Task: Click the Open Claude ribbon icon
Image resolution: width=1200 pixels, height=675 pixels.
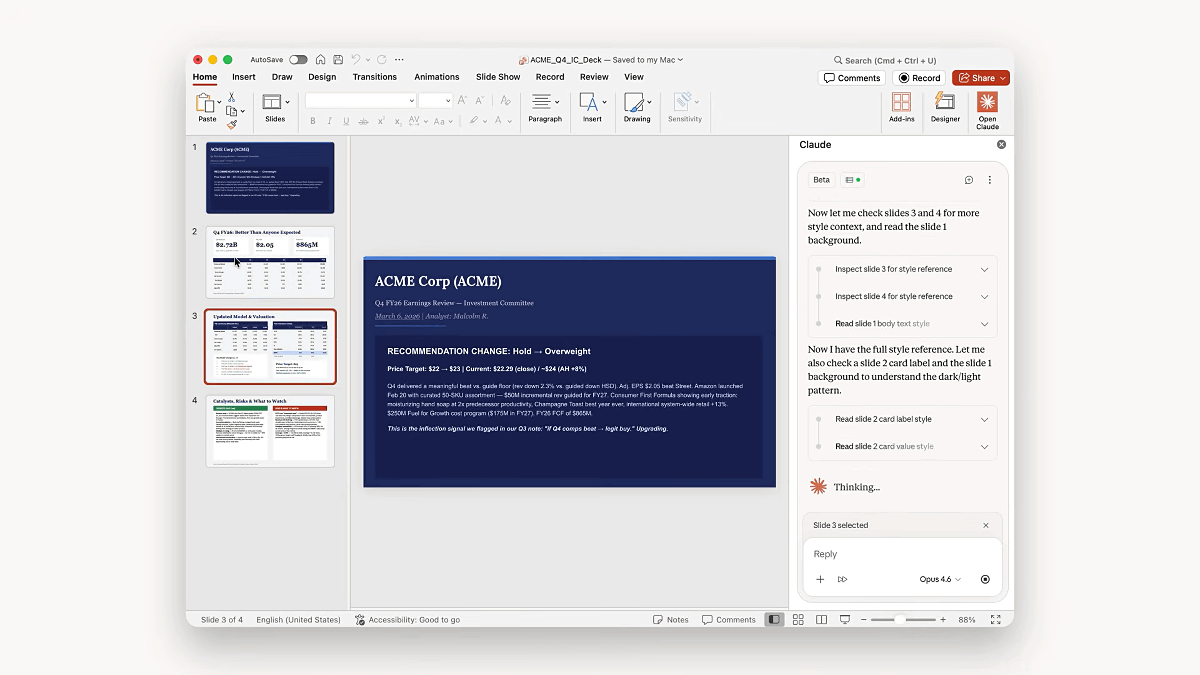Action: click(x=987, y=107)
